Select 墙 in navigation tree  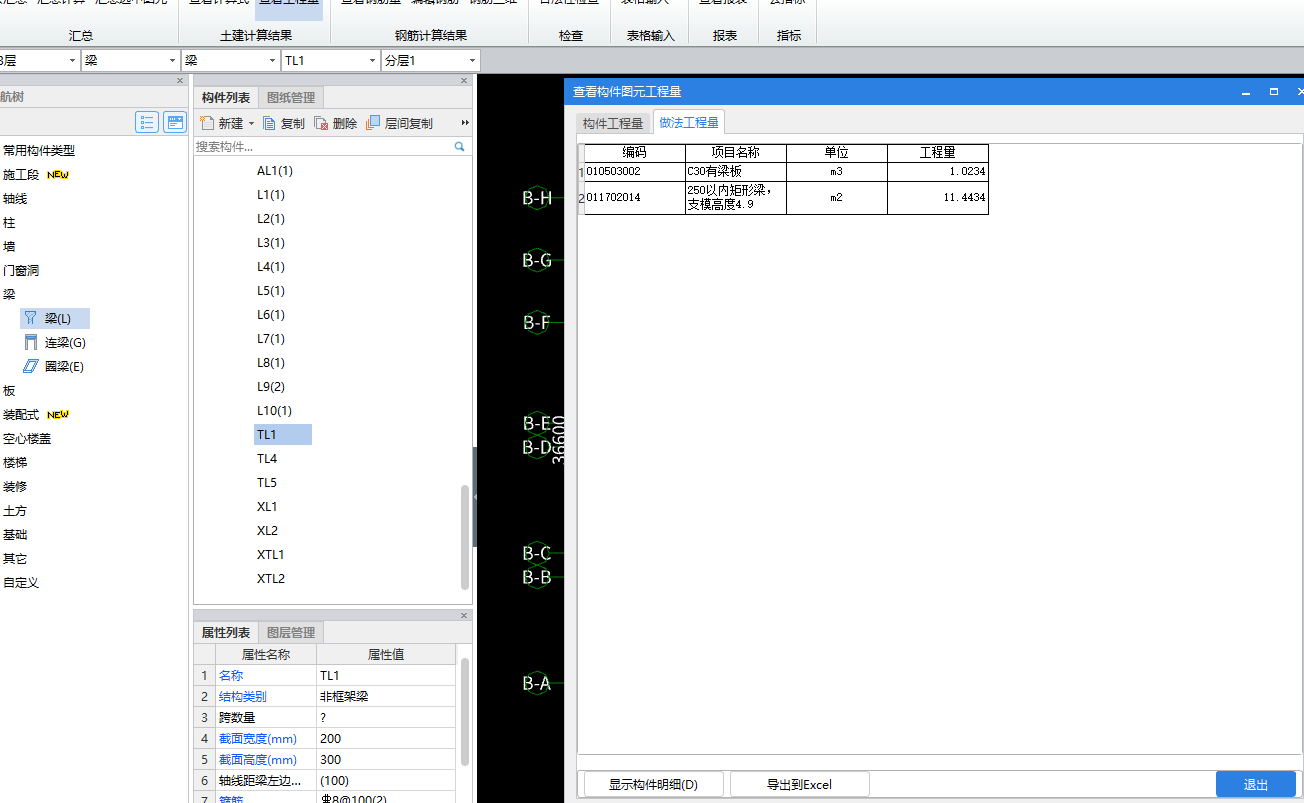(x=9, y=246)
